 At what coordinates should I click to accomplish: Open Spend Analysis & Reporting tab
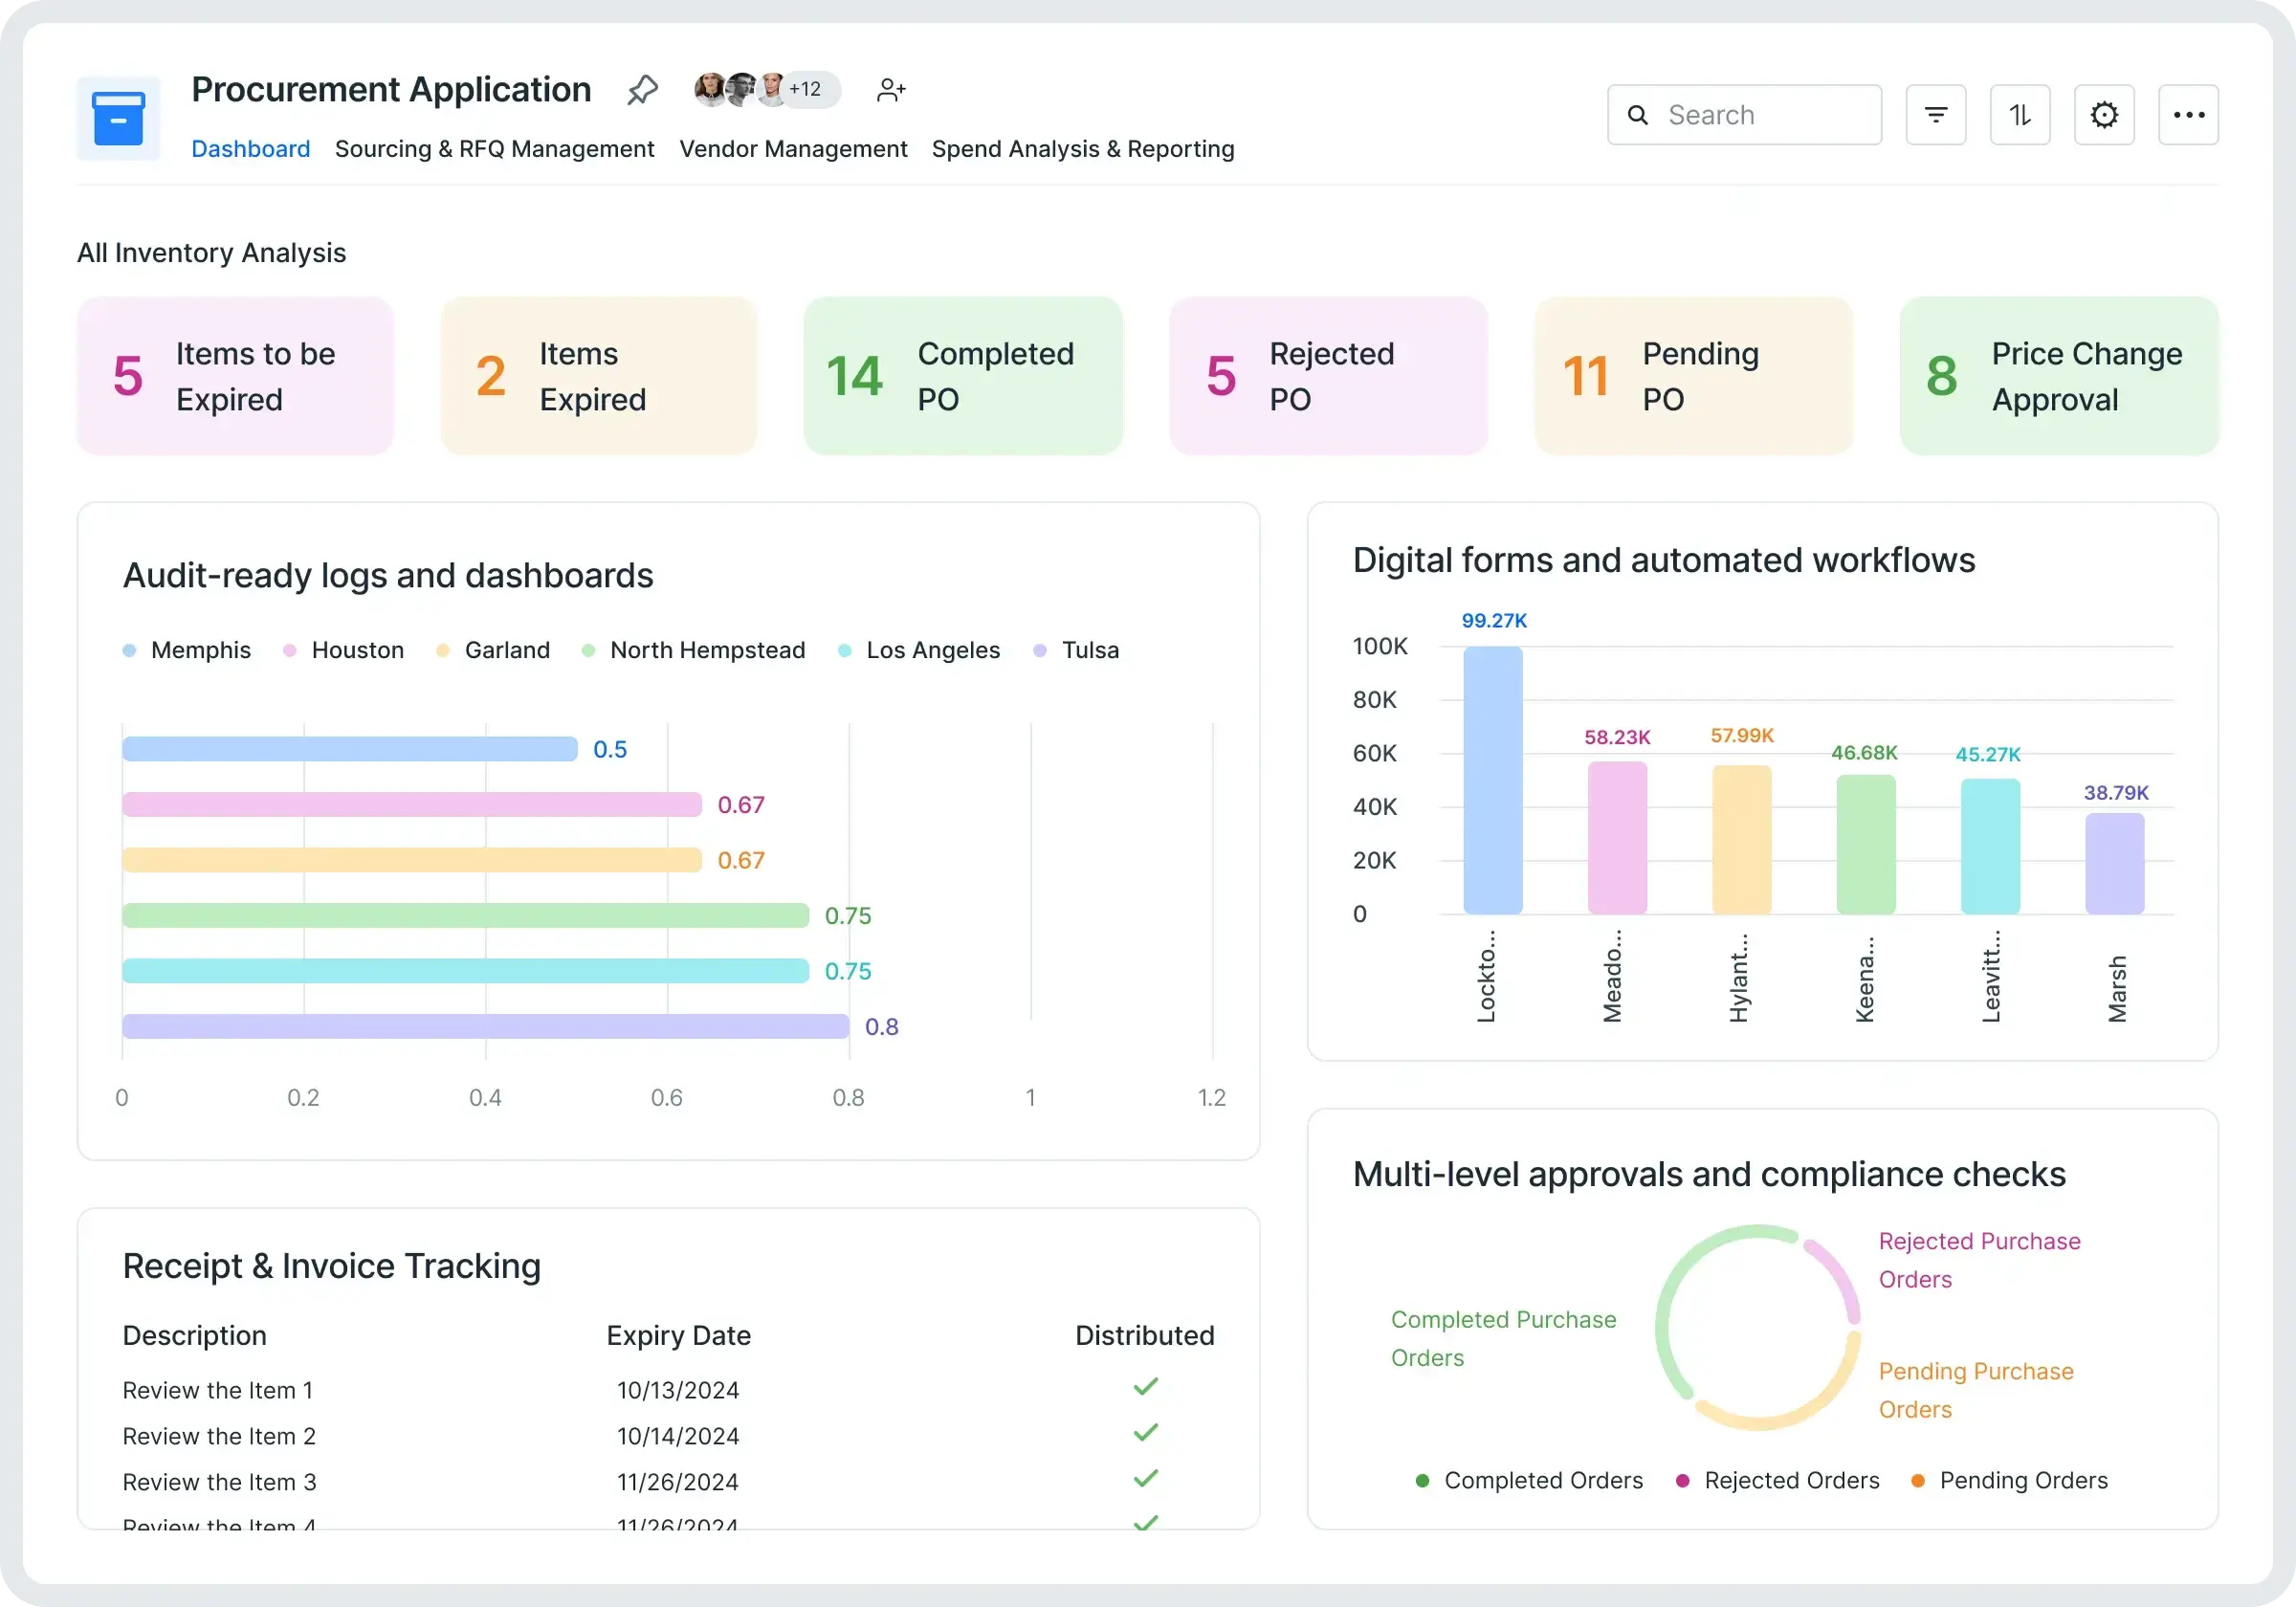[x=1082, y=149]
